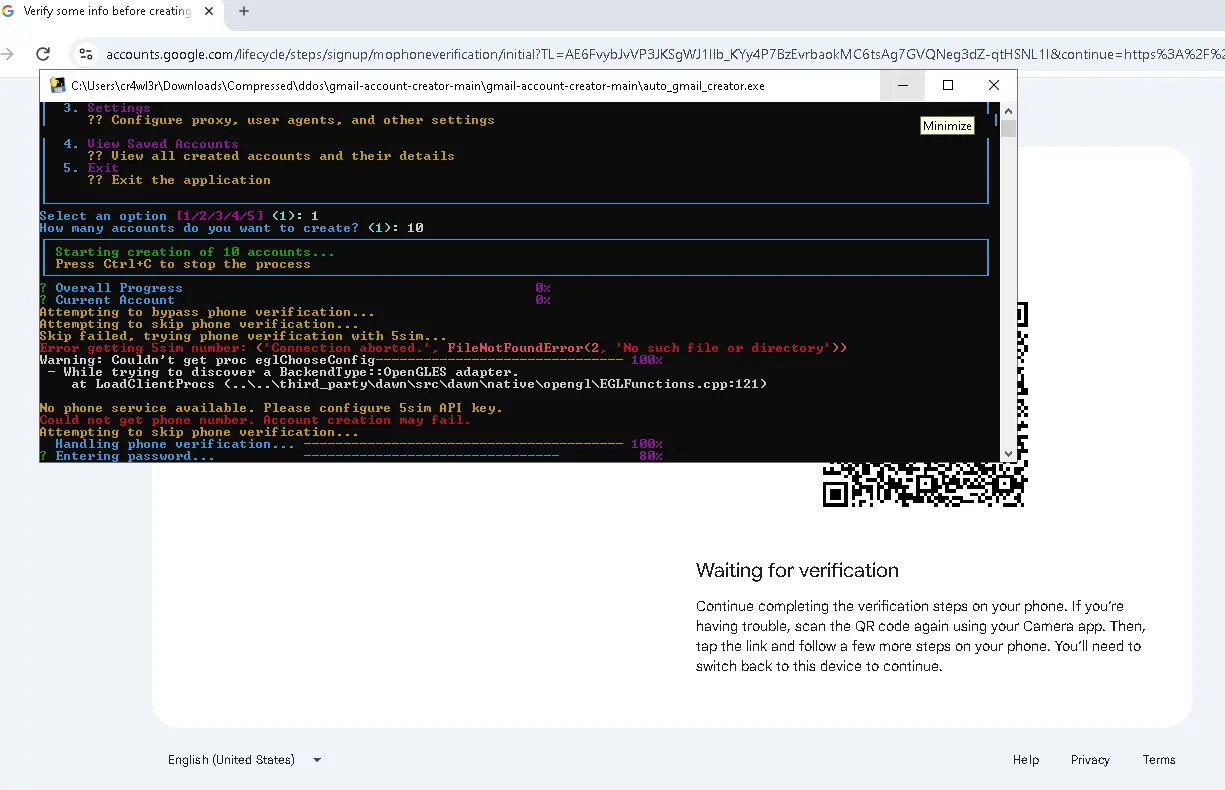
Task: Open the Privacy link
Action: click(x=1090, y=760)
